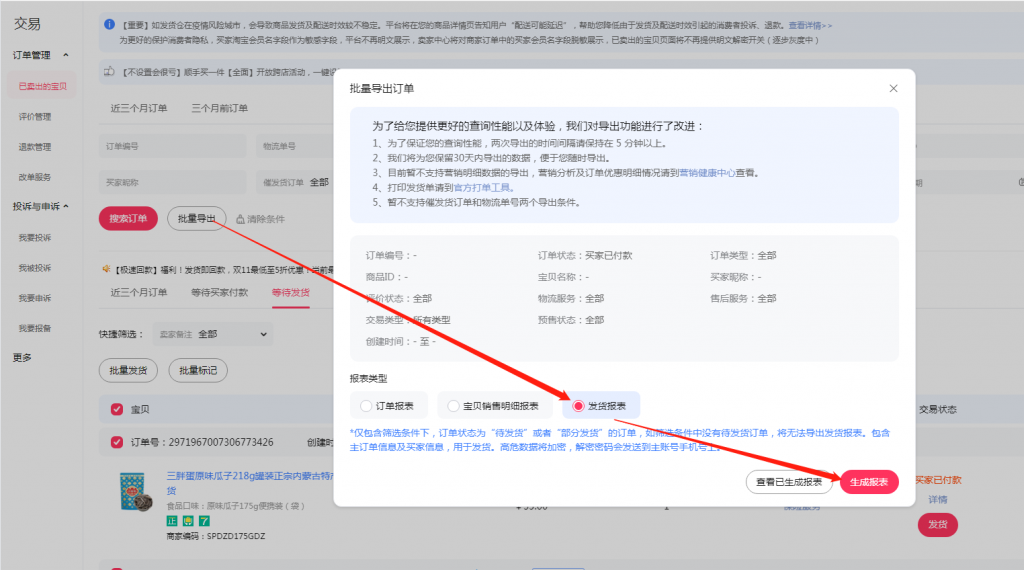Click the speaker icon beside 【极速回款】

click(x=105, y=269)
